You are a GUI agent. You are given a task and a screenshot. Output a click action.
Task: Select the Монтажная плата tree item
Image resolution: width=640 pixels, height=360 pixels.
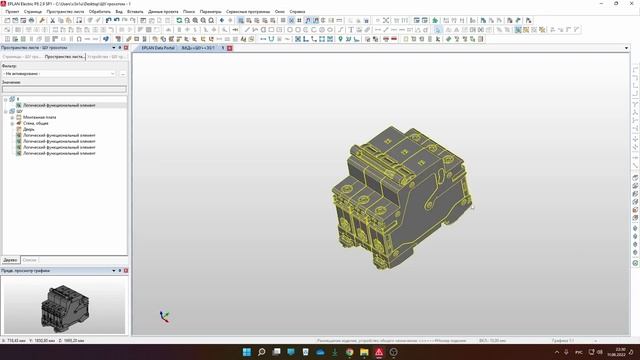40,117
